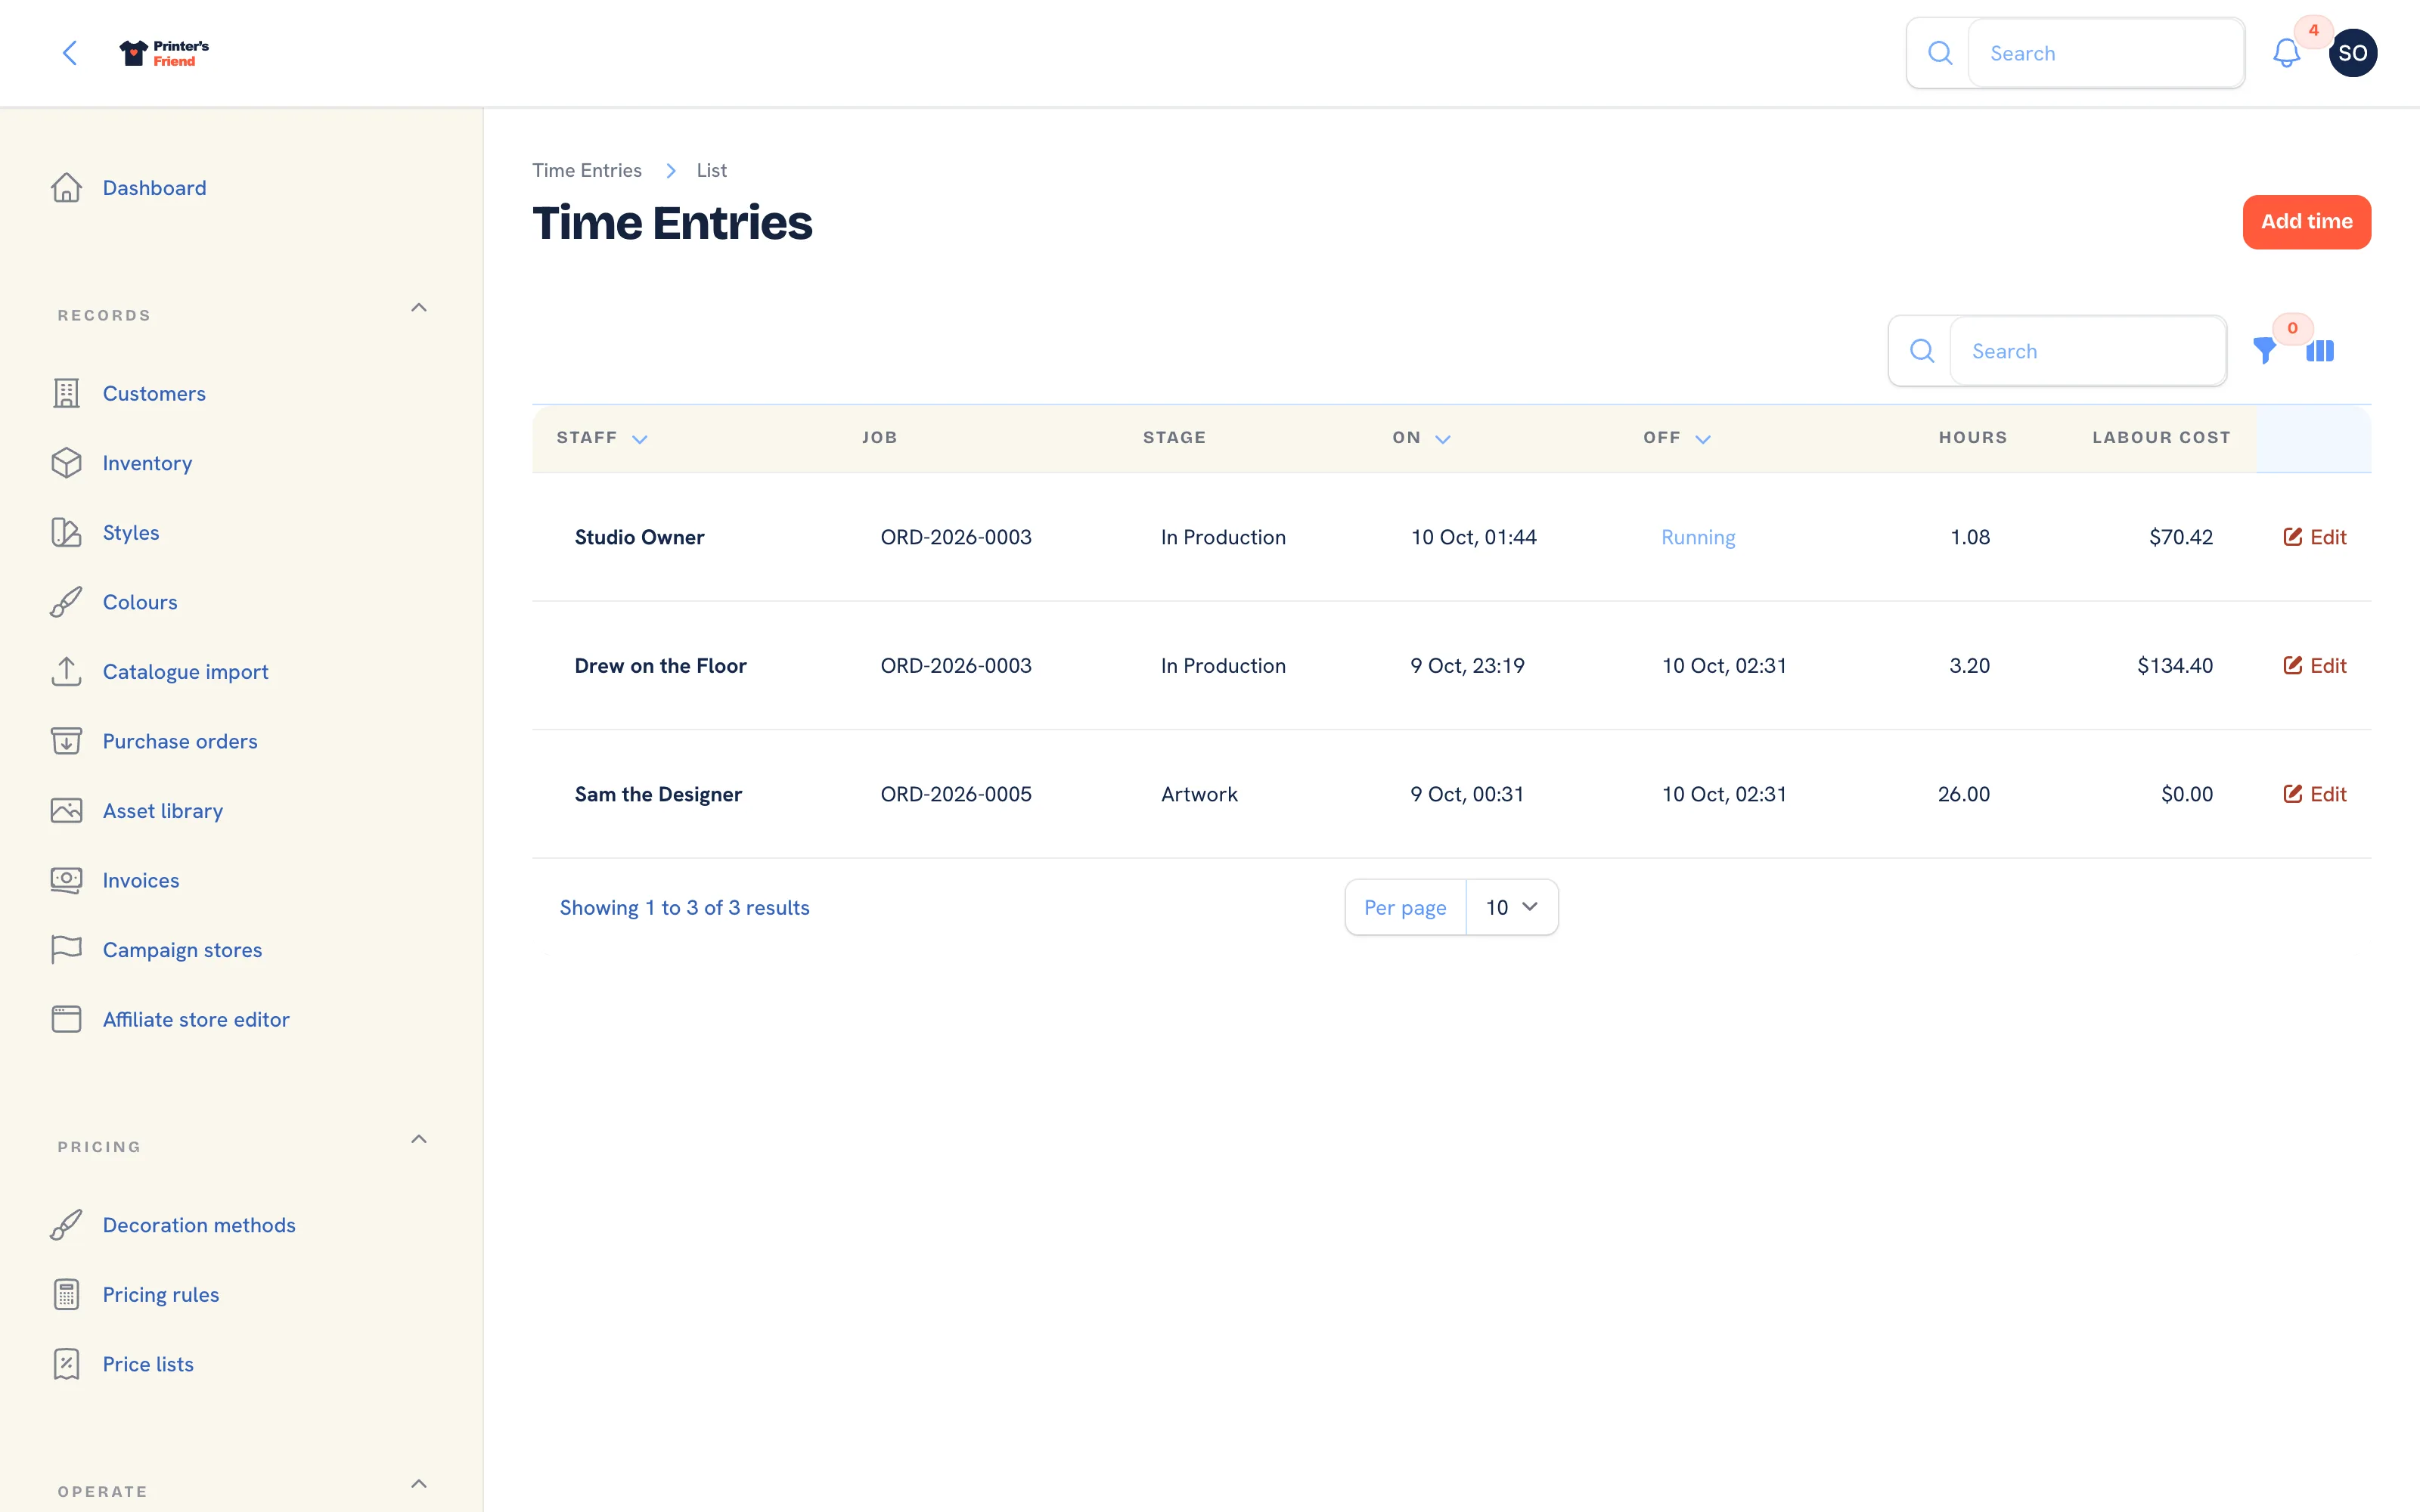Click the Catalogue import upload icon
The image size is (2420, 1512).
(x=66, y=672)
